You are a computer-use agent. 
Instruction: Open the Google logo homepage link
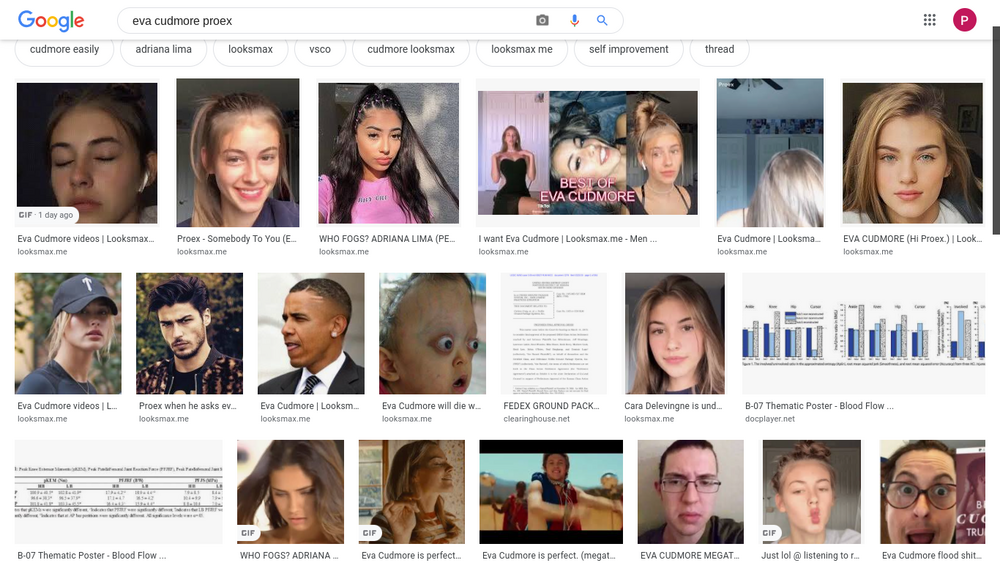pos(51,20)
